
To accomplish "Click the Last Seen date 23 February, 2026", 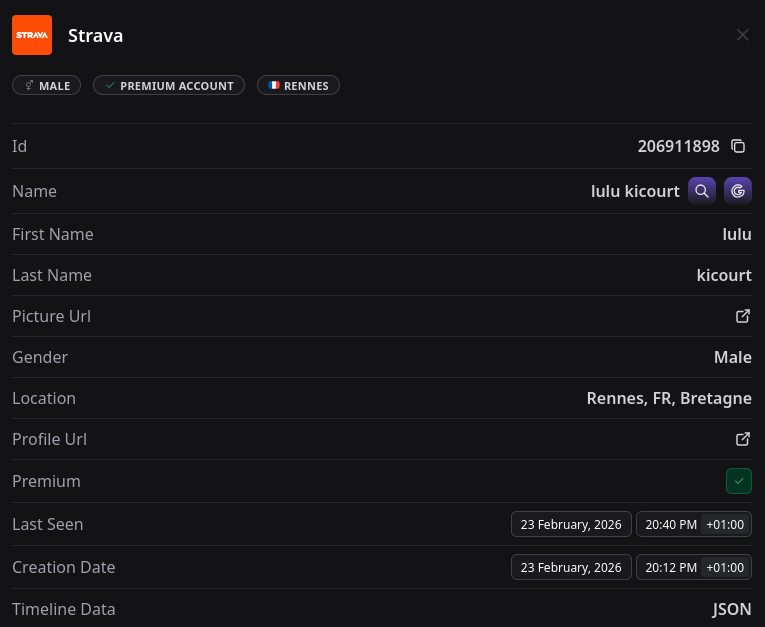I will point(571,524).
